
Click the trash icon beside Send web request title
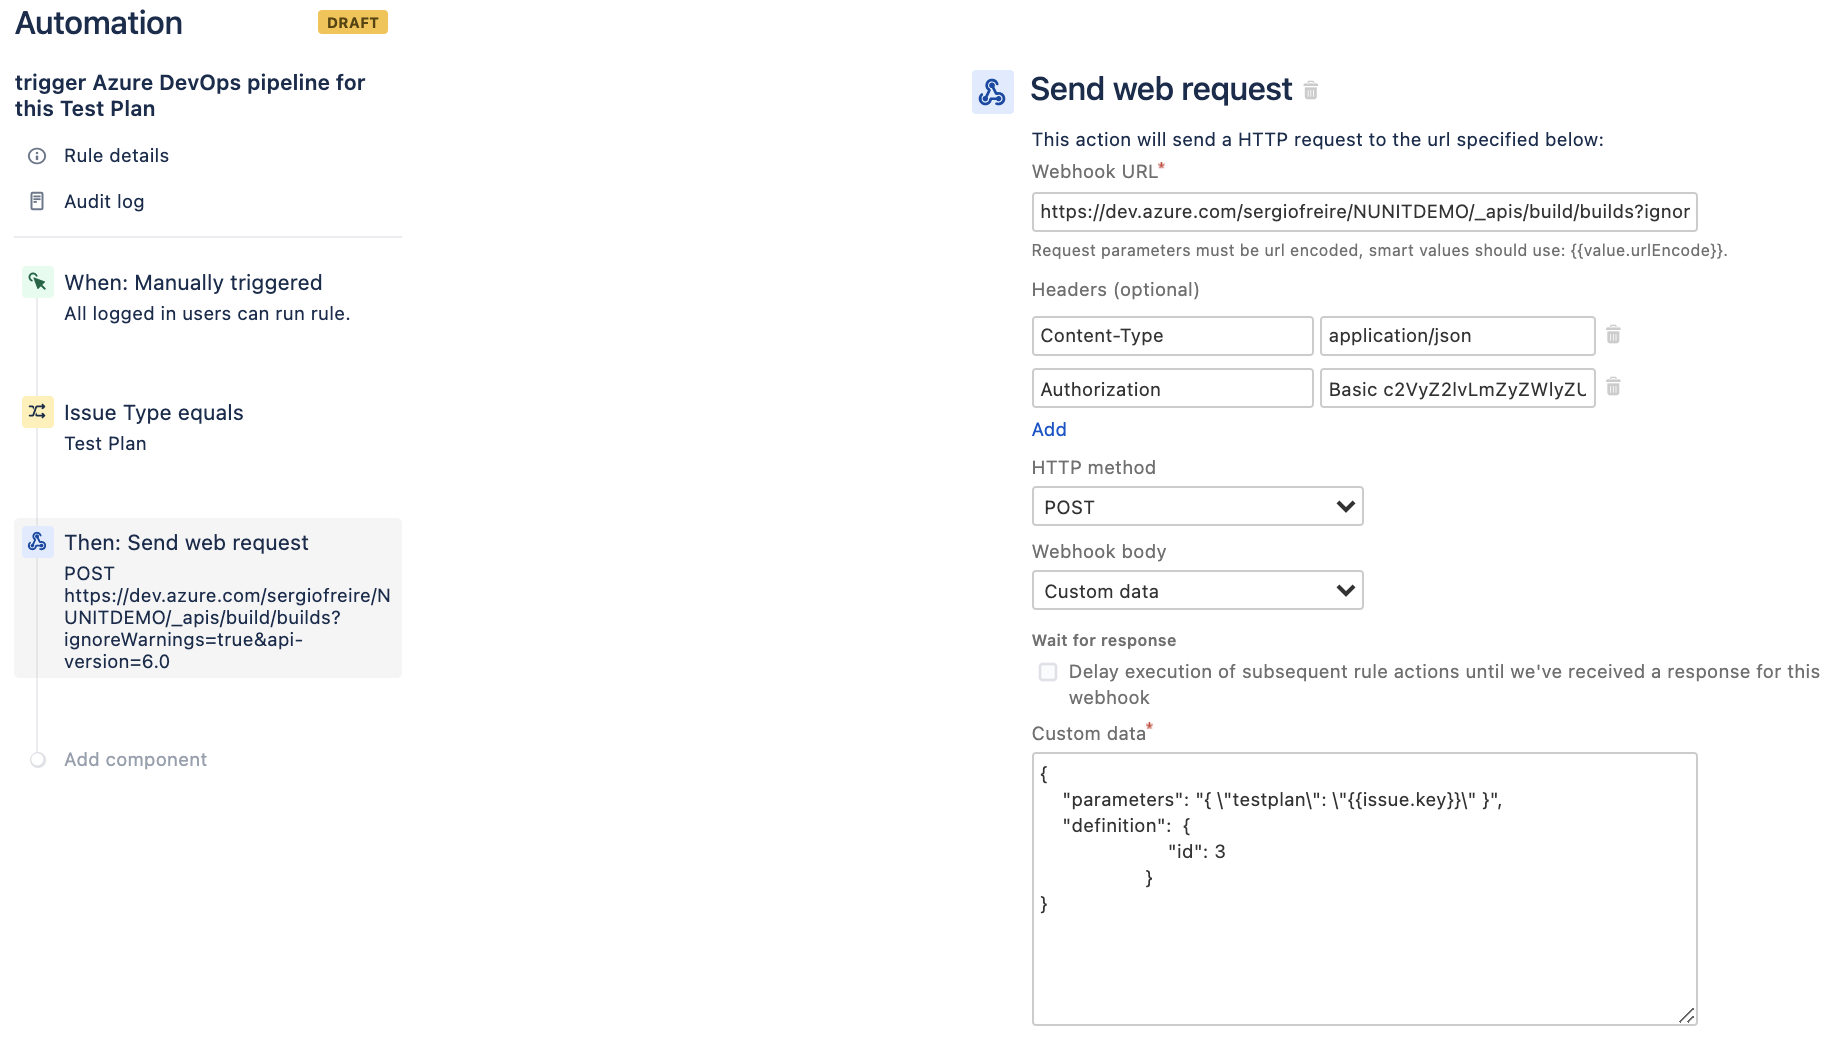(1310, 90)
